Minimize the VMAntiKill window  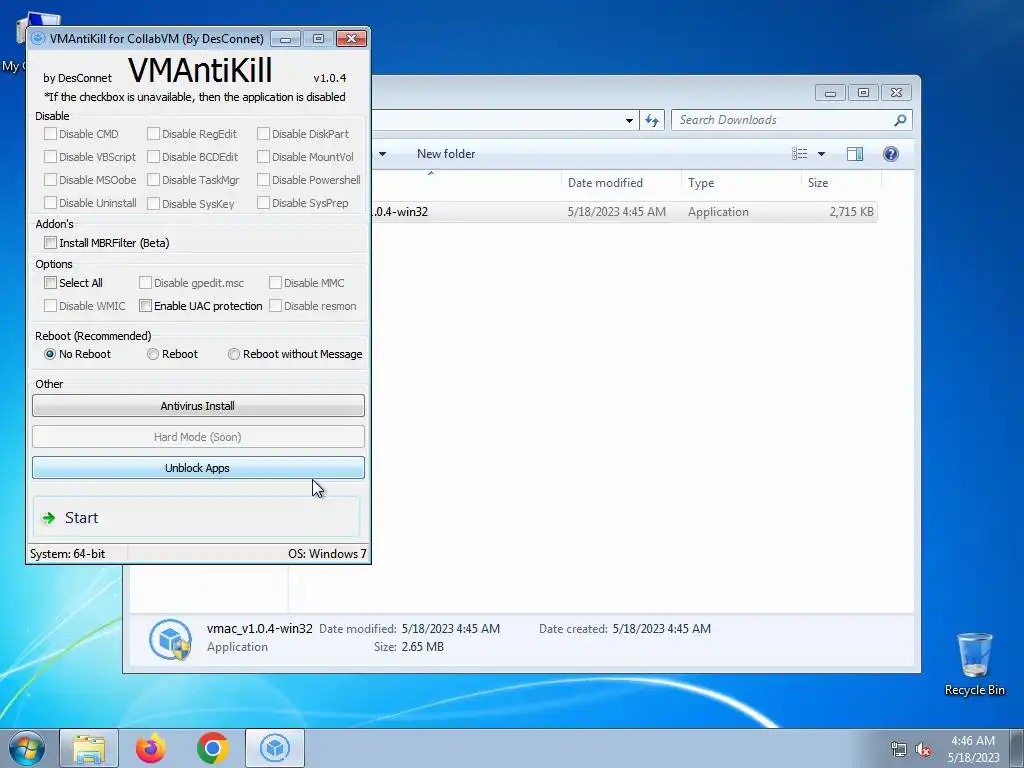point(285,39)
